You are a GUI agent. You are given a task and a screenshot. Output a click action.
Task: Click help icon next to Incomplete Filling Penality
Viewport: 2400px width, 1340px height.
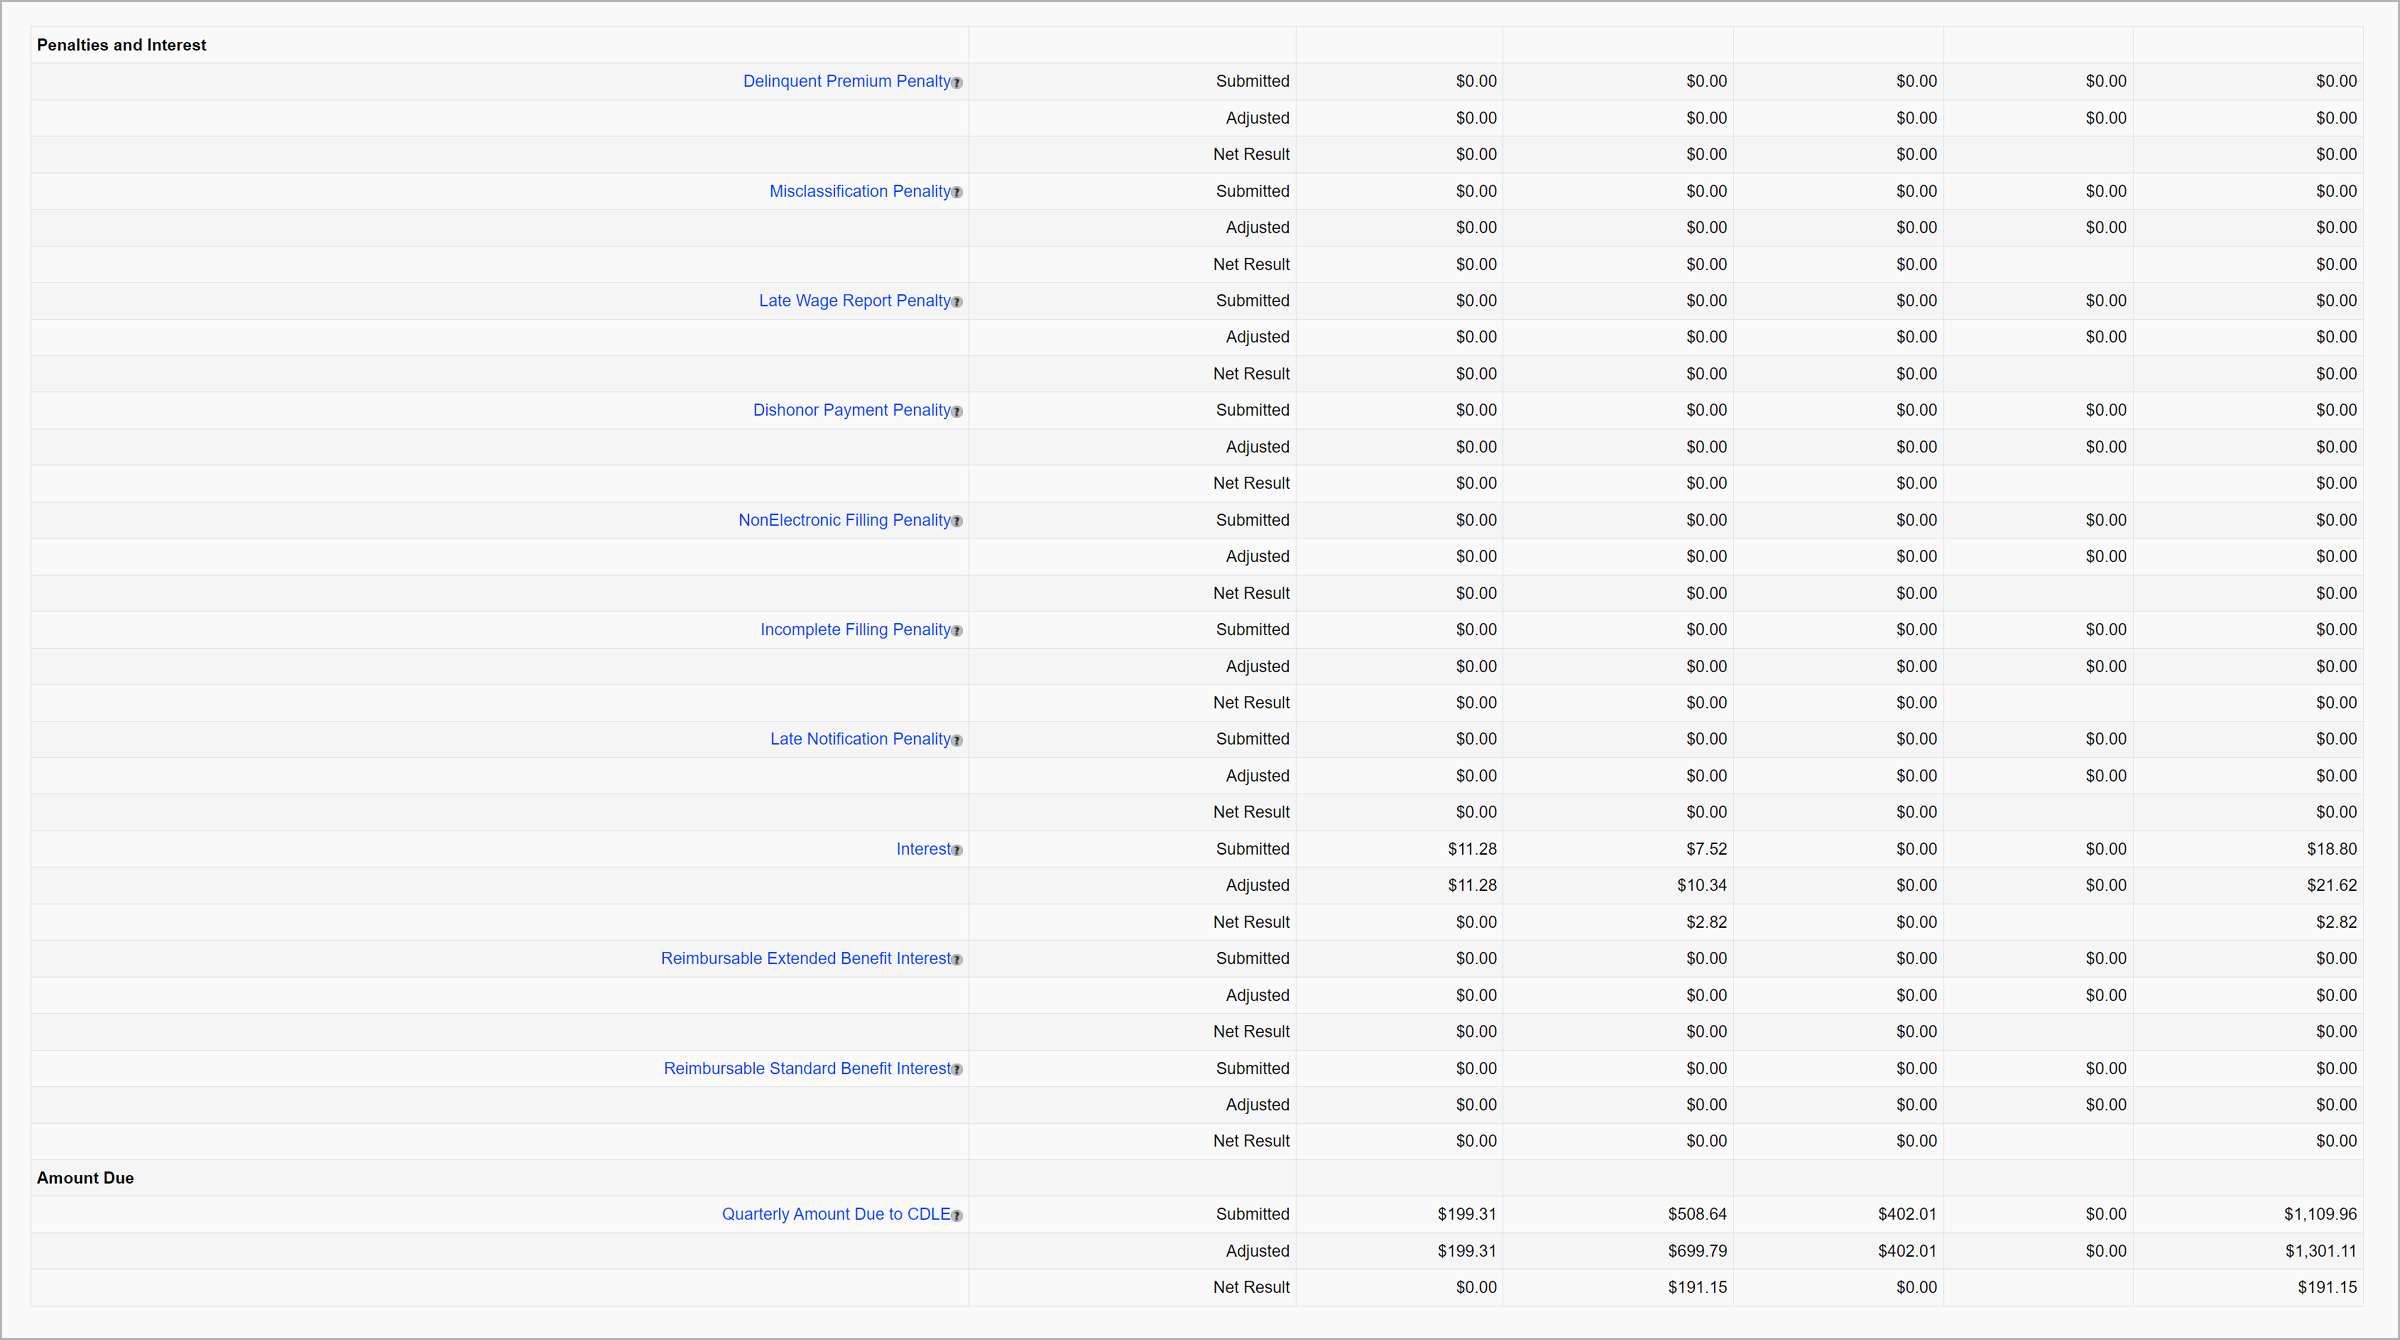pyautogui.click(x=957, y=631)
